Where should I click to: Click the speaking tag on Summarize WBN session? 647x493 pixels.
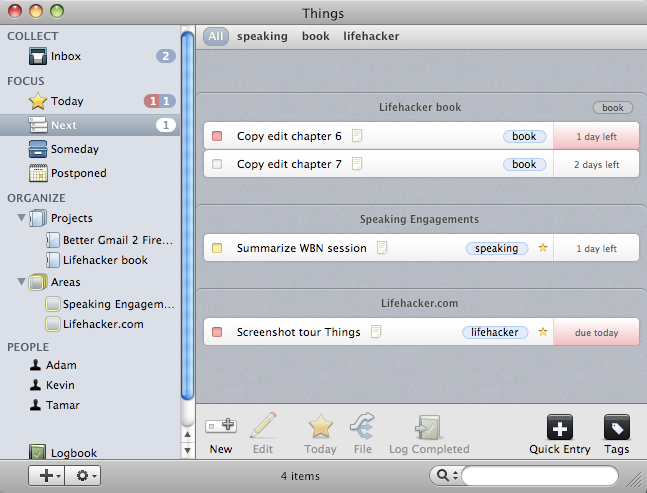(497, 248)
